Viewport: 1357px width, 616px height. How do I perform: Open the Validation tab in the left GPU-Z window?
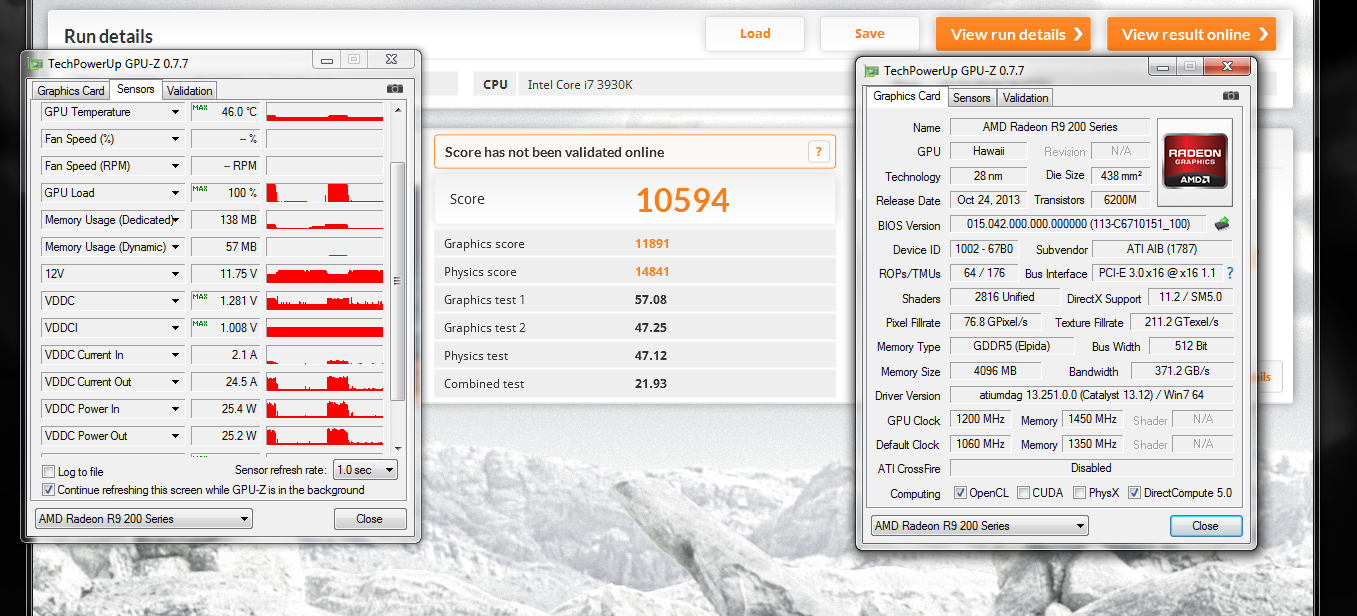(189, 91)
